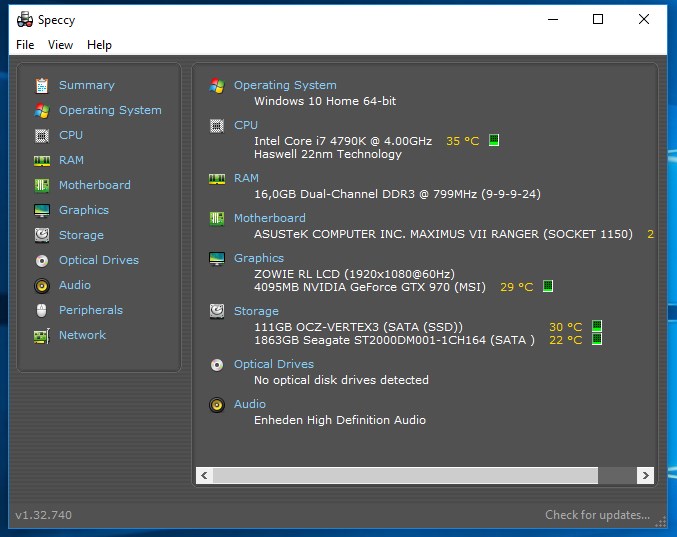The width and height of the screenshot is (677, 537).
Task: Click the green CPU temperature indicator
Action: [493, 141]
